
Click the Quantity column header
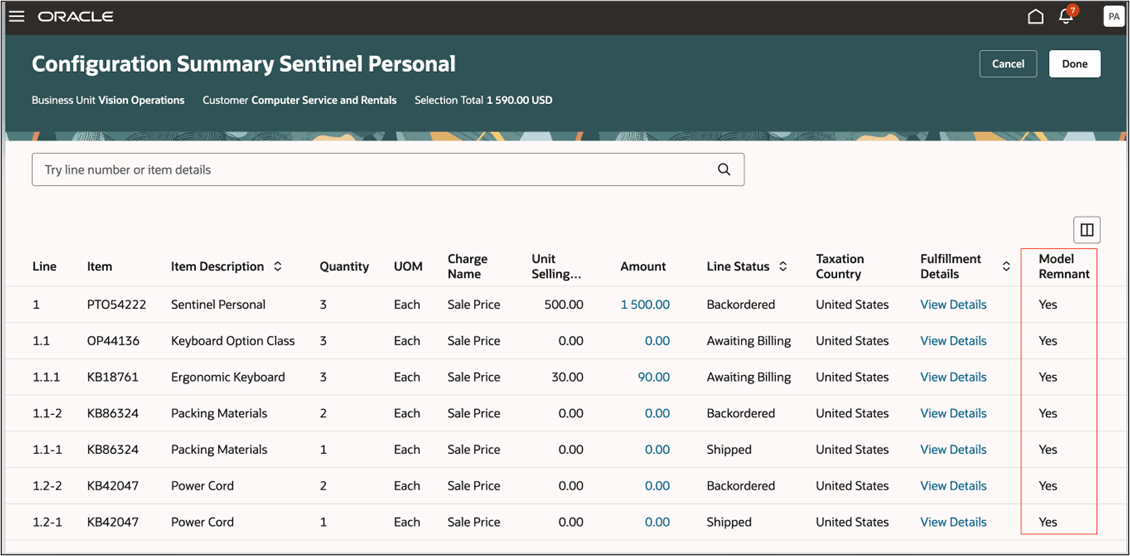pyautogui.click(x=344, y=266)
